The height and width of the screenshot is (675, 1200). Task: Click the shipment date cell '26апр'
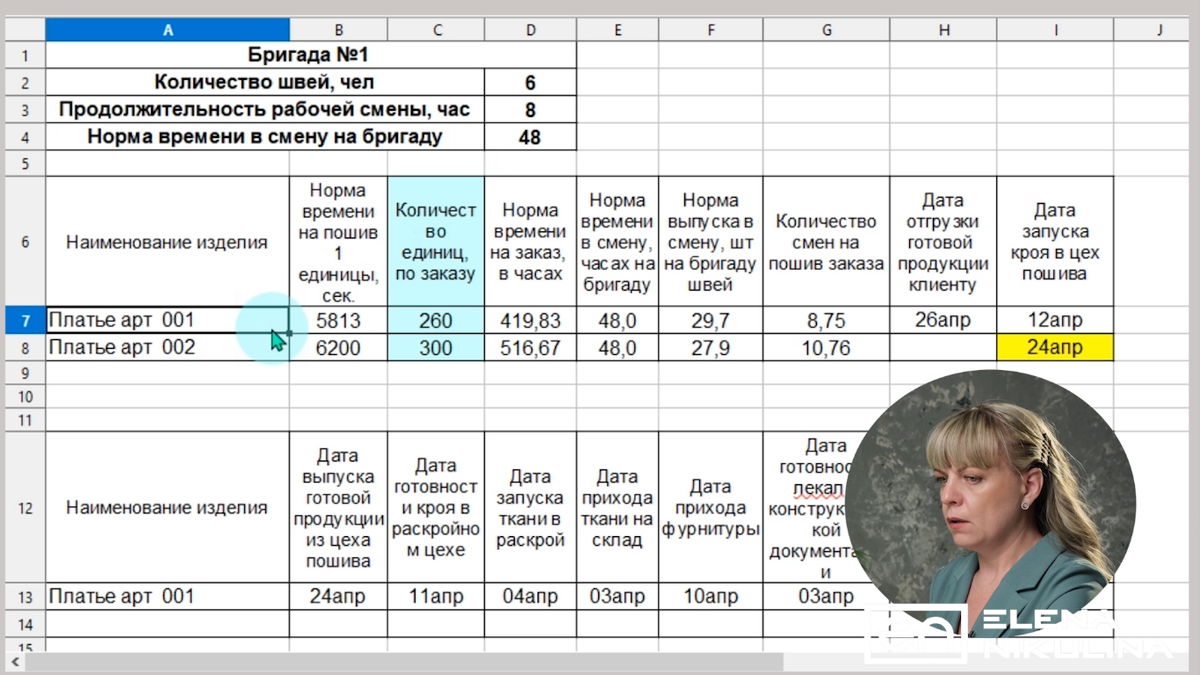tap(943, 321)
